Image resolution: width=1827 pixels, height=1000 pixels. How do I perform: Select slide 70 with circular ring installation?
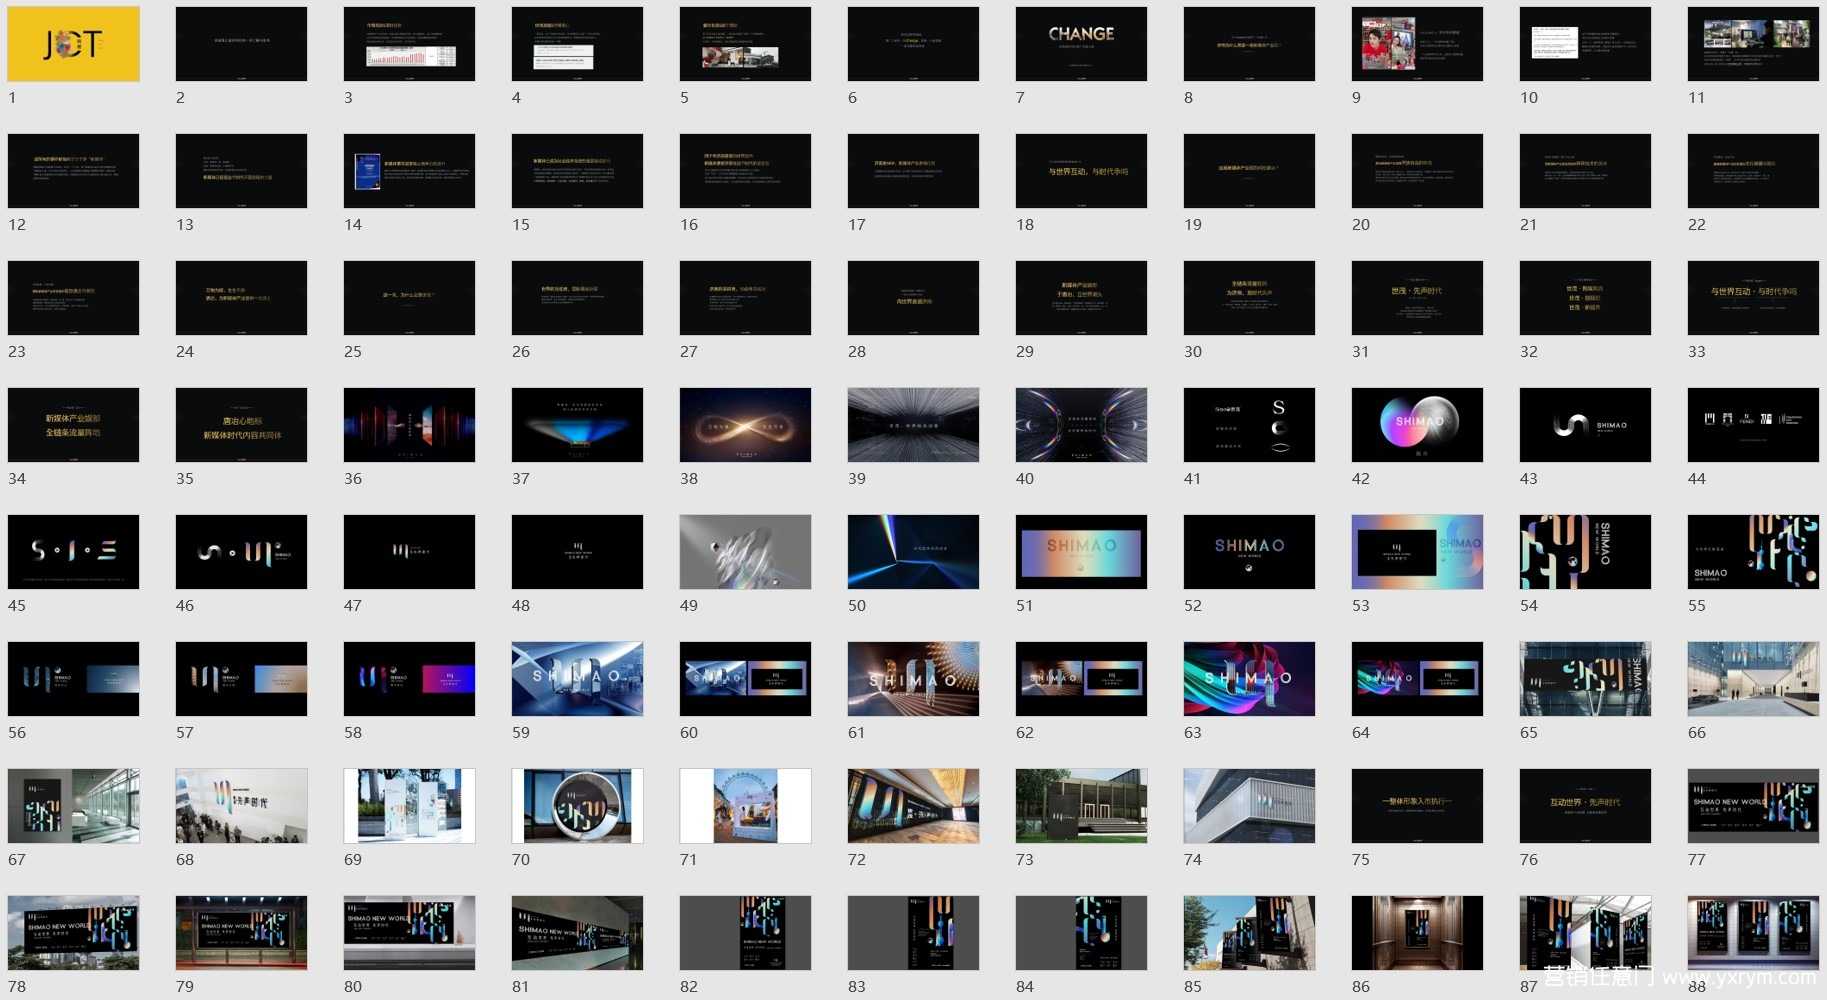577,806
